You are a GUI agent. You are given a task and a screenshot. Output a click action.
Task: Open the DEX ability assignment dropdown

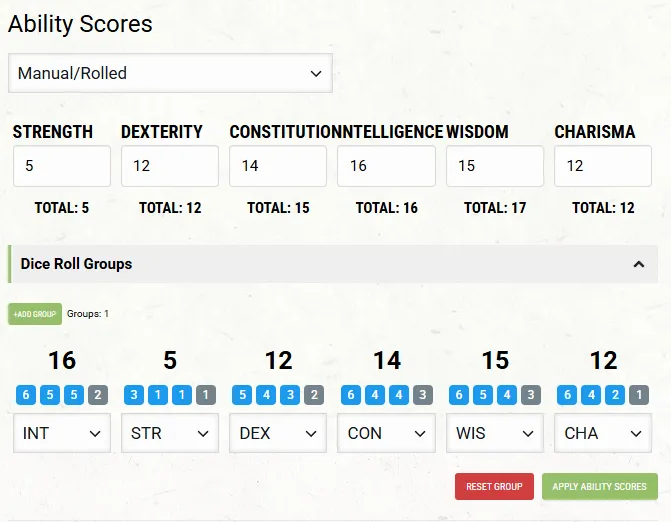278,433
